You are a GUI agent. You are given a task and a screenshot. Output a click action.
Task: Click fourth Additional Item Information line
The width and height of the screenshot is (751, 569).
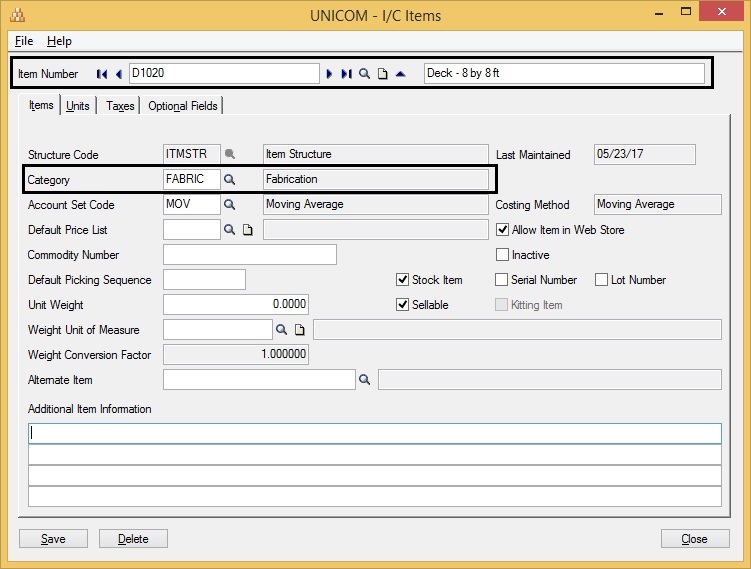[x=375, y=497]
